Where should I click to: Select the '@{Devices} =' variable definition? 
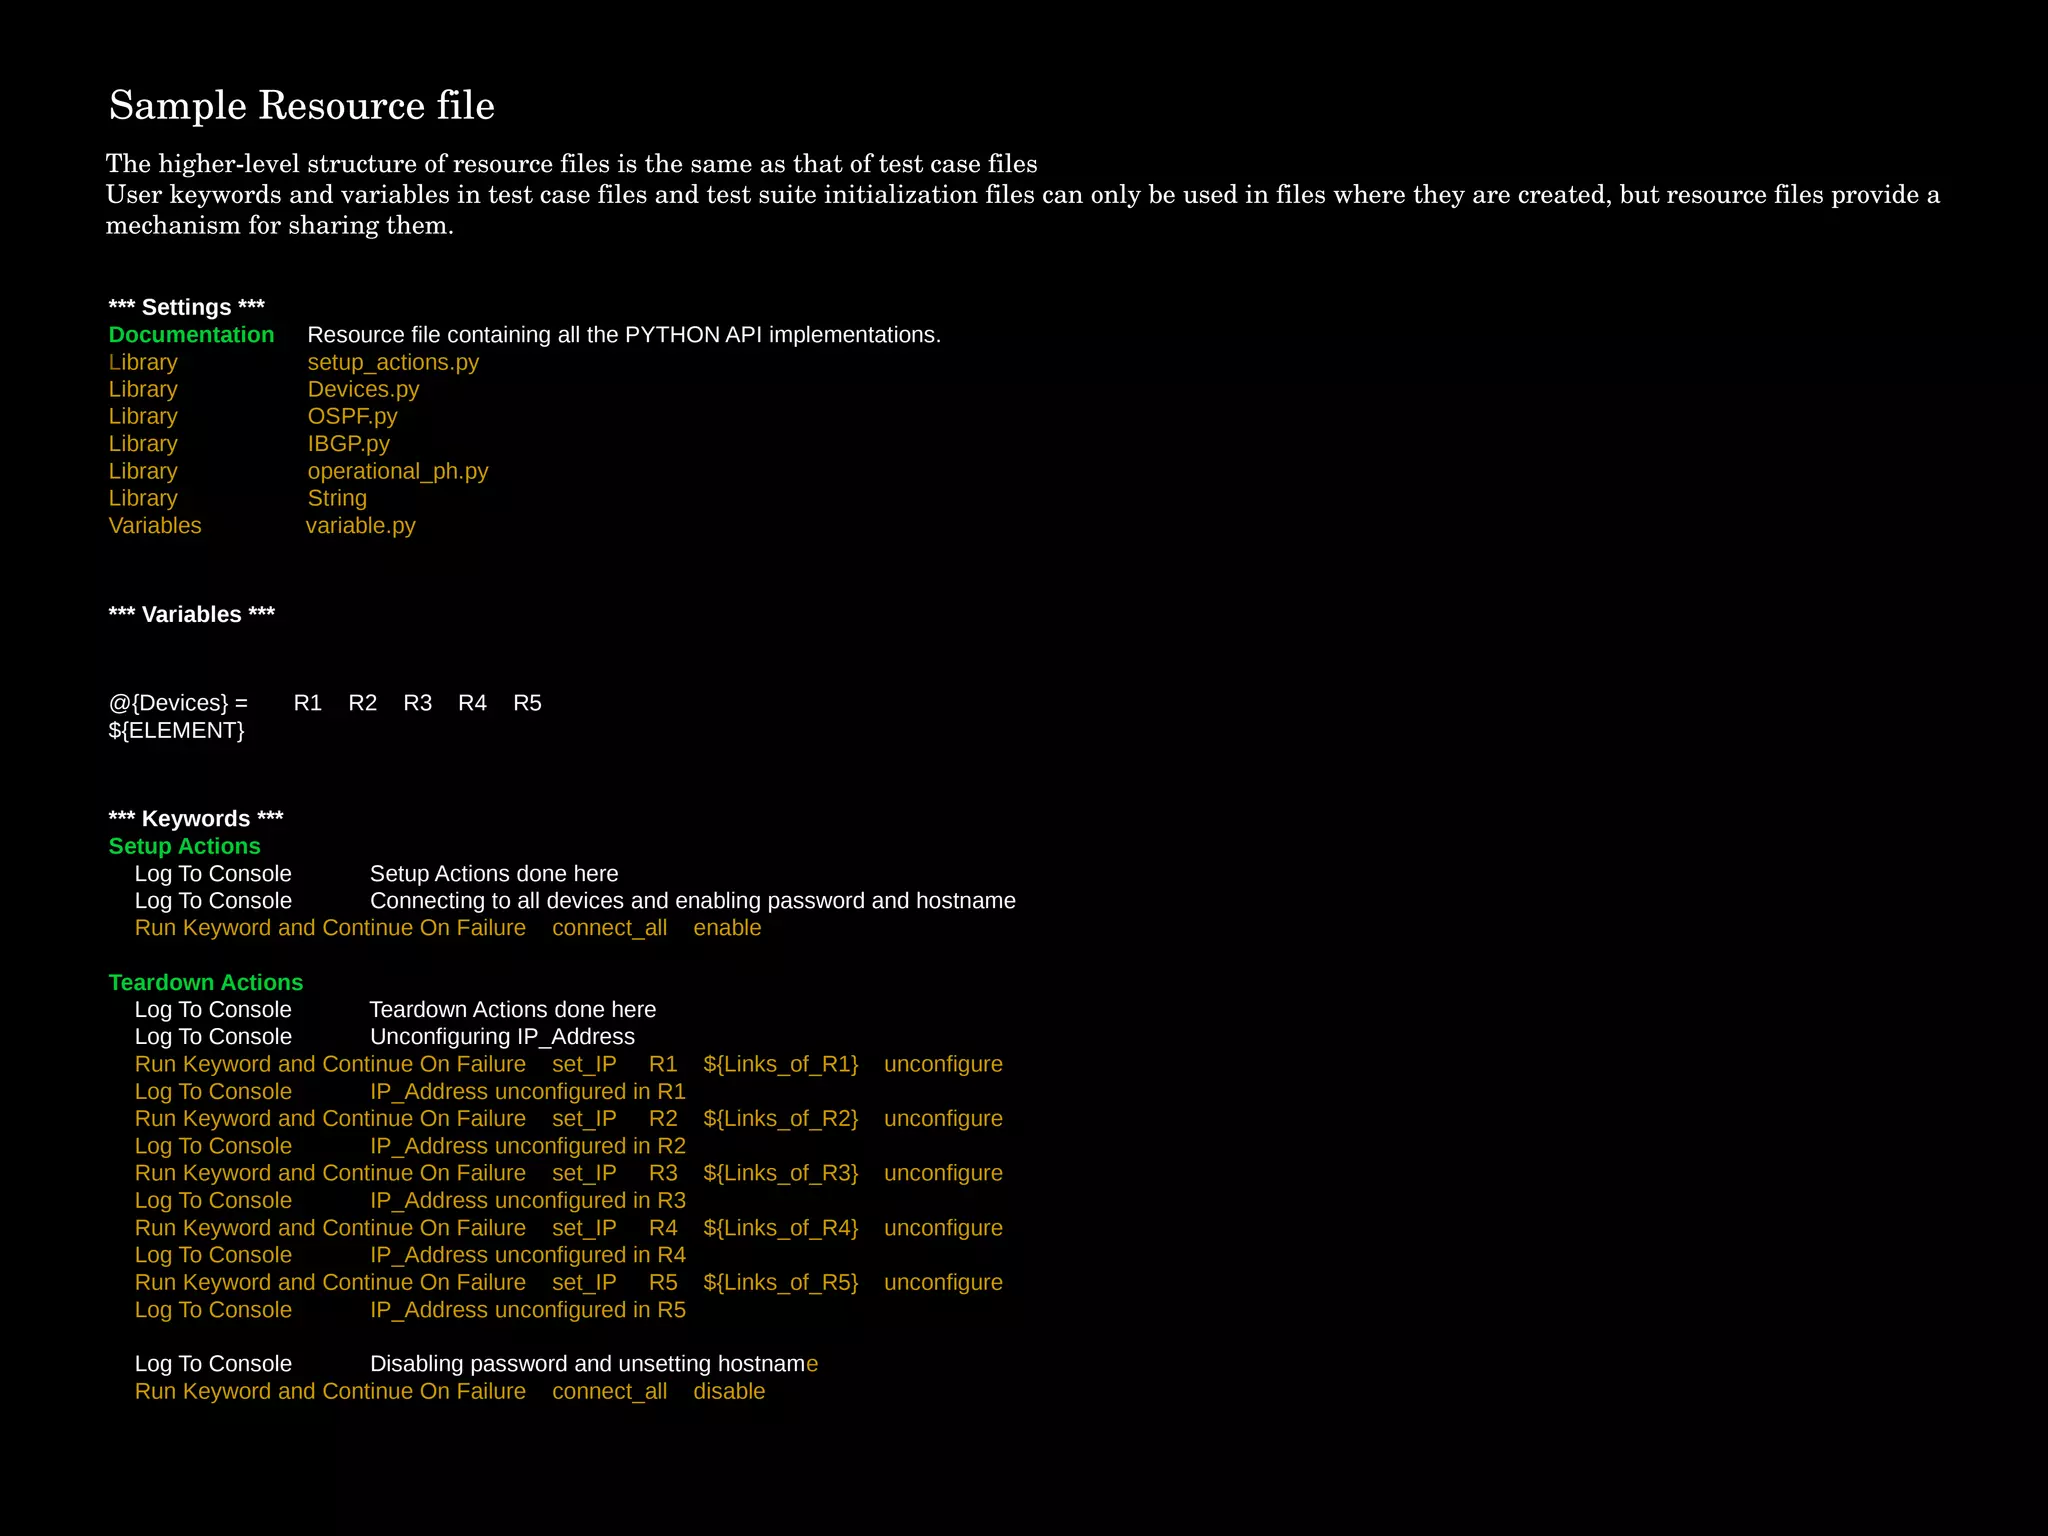[178, 703]
